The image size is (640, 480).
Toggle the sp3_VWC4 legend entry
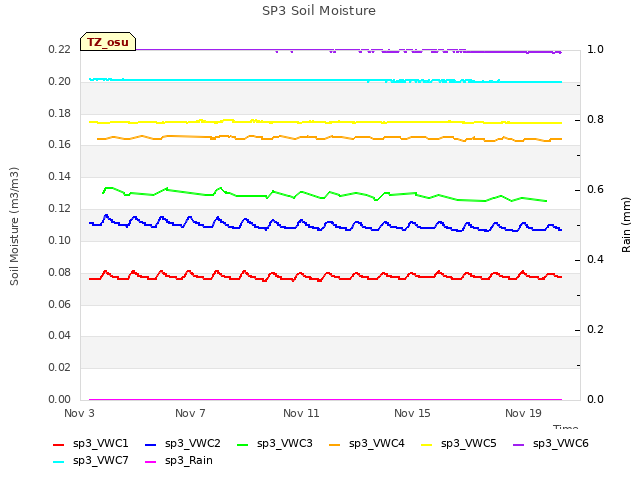pyautogui.click(x=367, y=444)
